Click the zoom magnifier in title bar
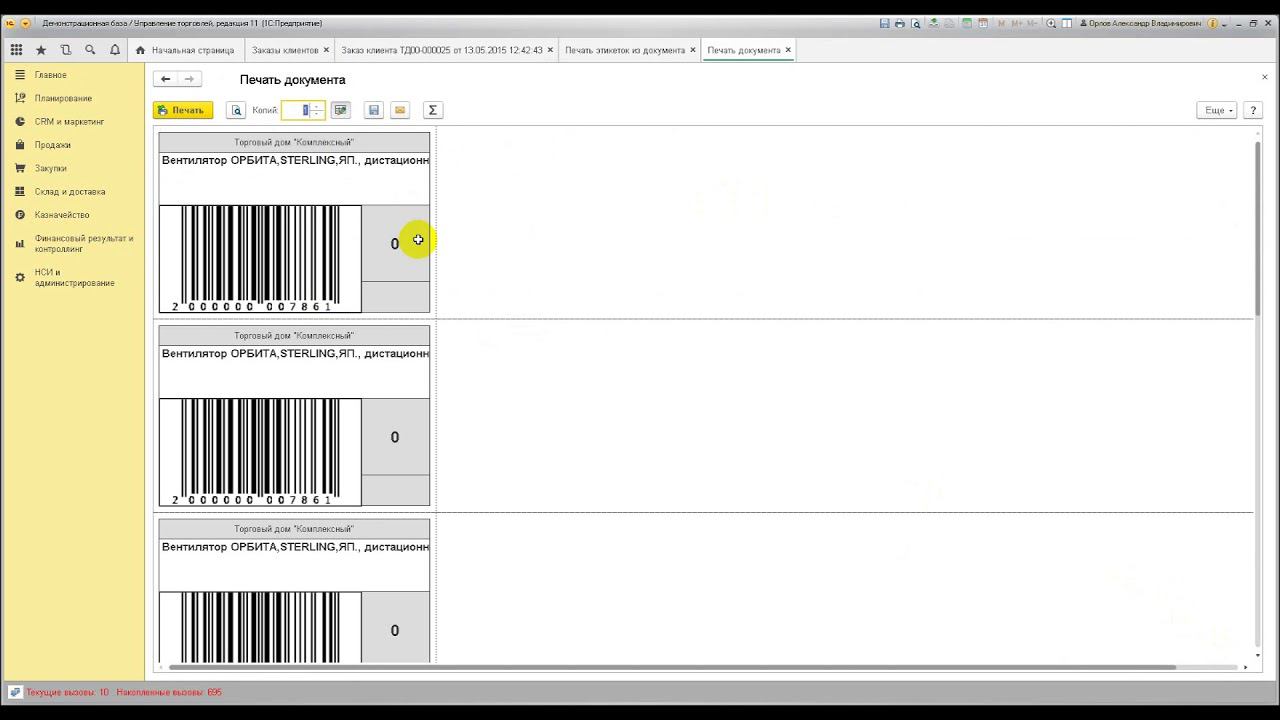 [x=1051, y=23]
